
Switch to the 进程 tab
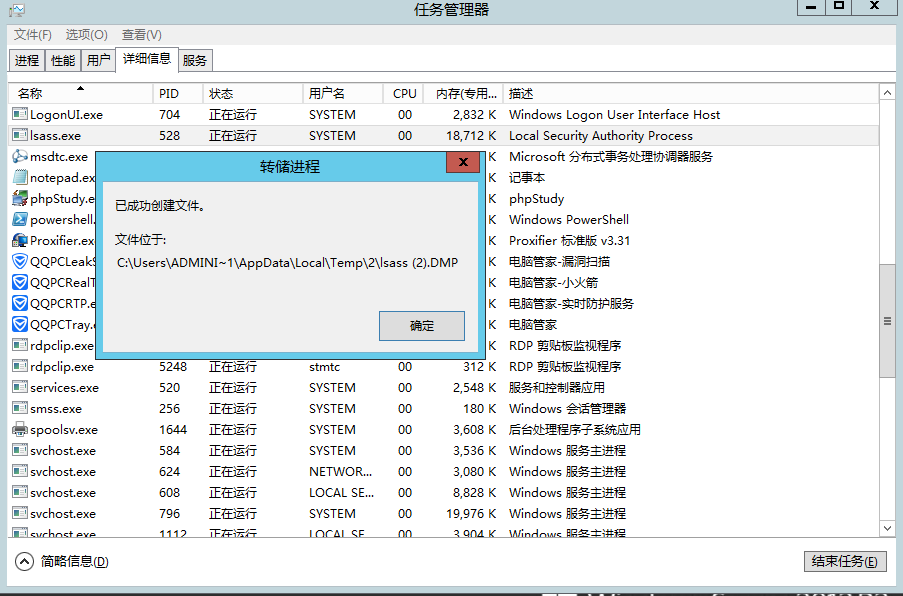pos(27,60)
